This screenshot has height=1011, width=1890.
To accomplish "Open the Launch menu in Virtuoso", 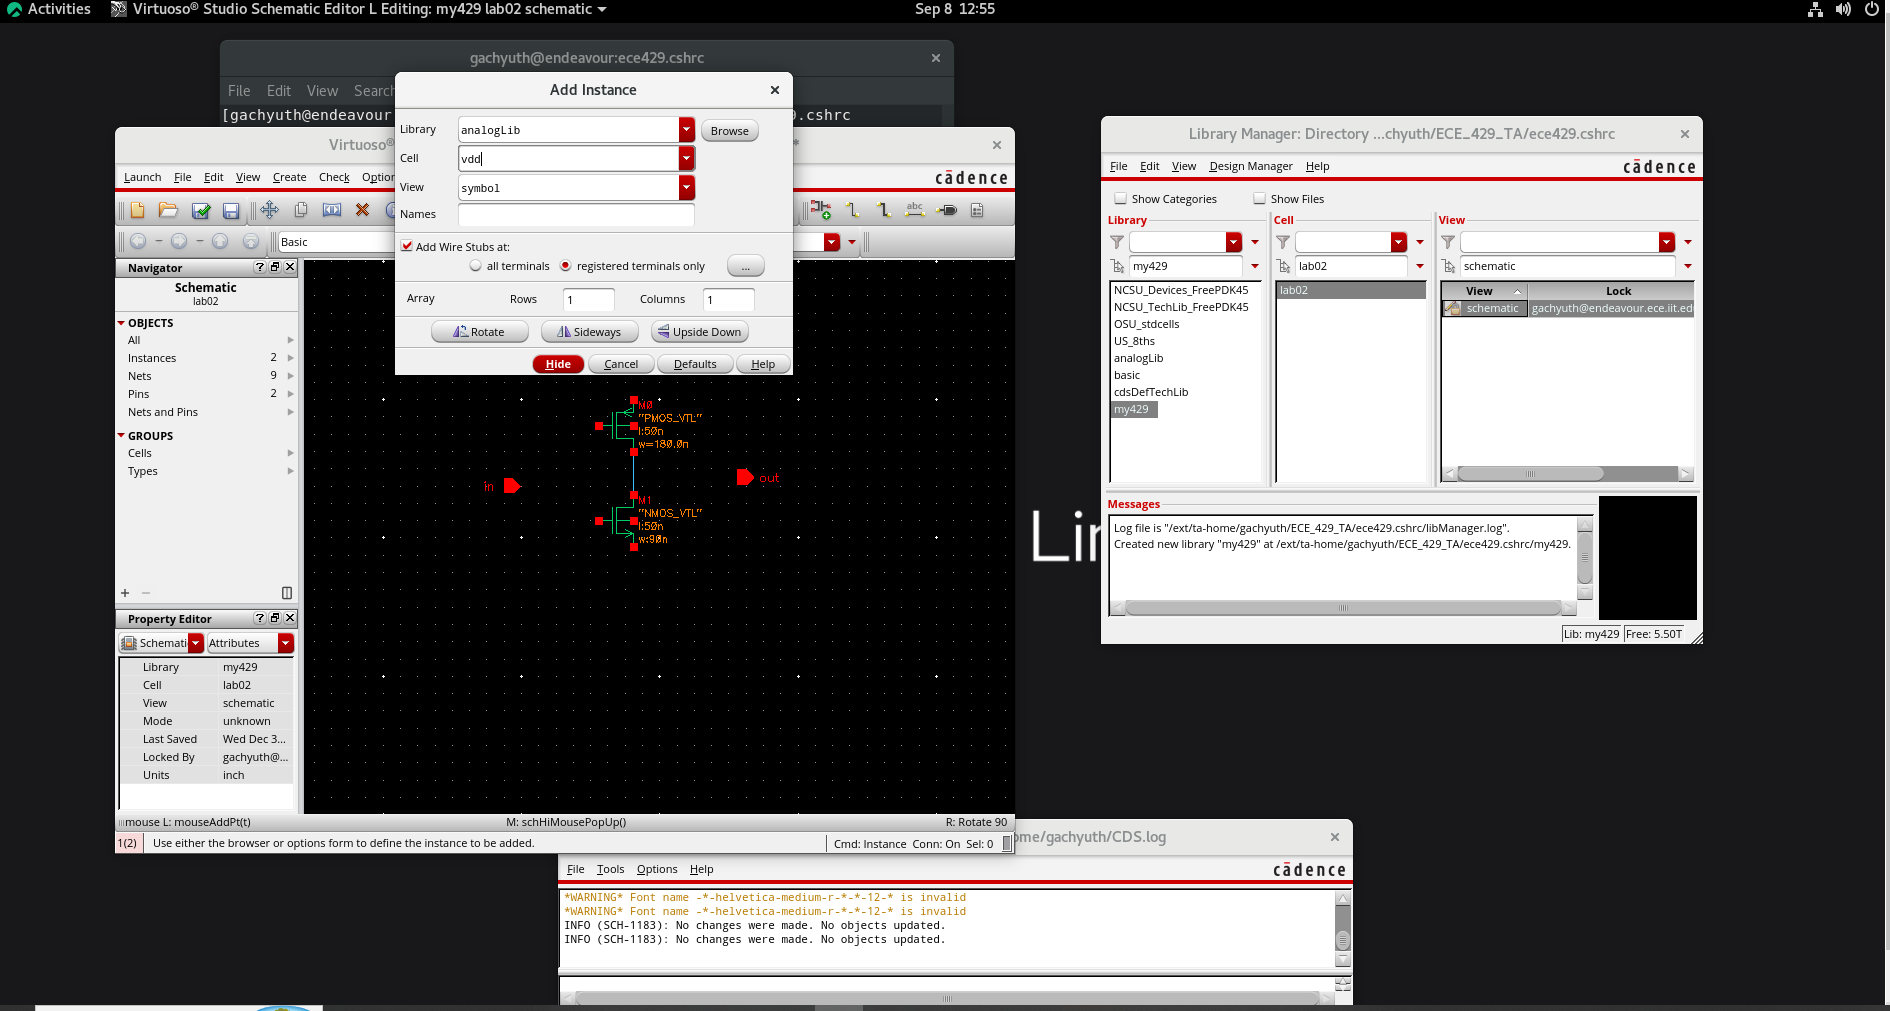I will tap(142, 177).
